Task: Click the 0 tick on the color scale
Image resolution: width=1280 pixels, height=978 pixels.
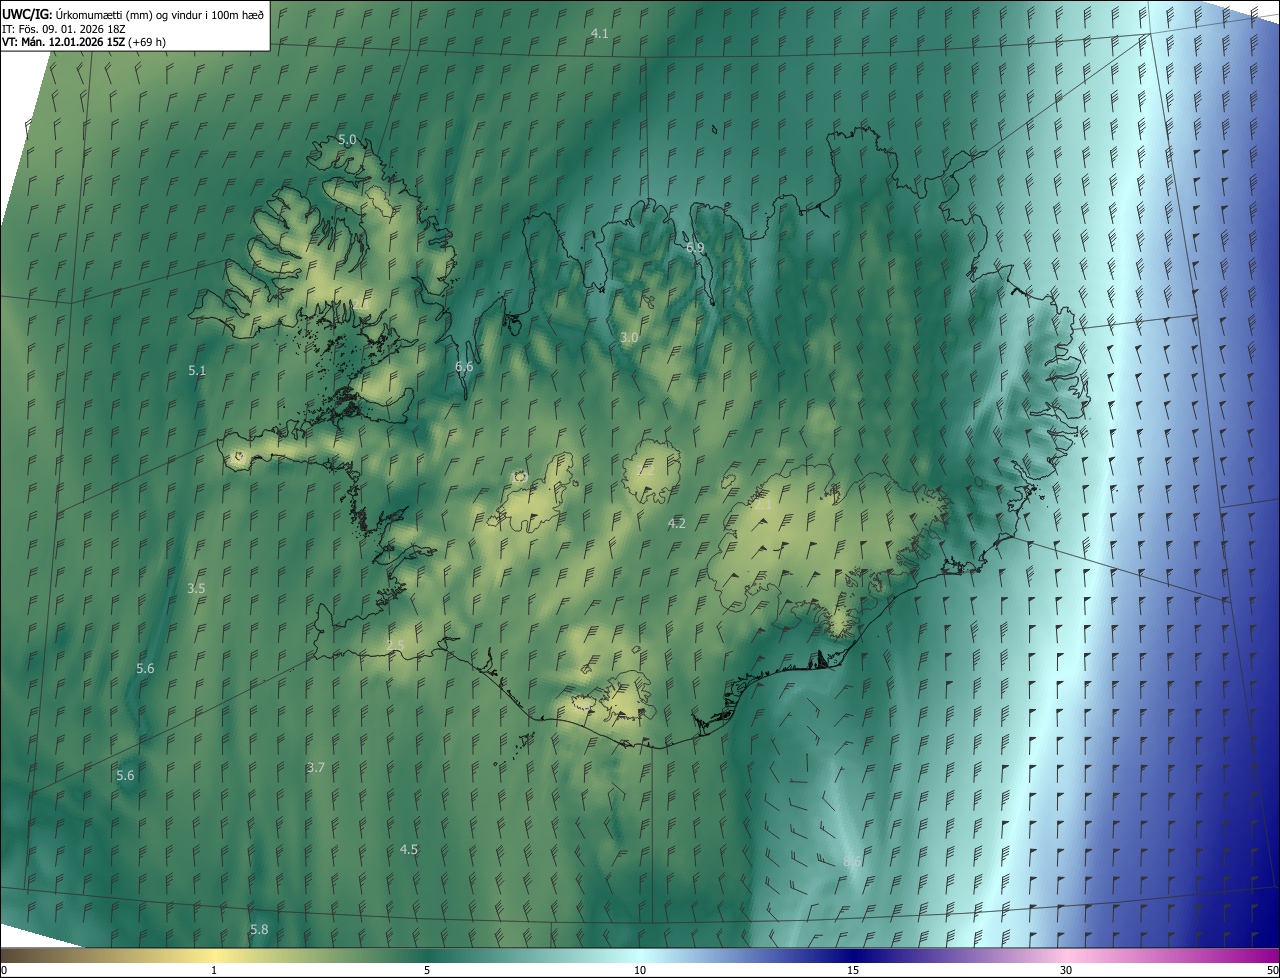Action: [x=3, y=970]
